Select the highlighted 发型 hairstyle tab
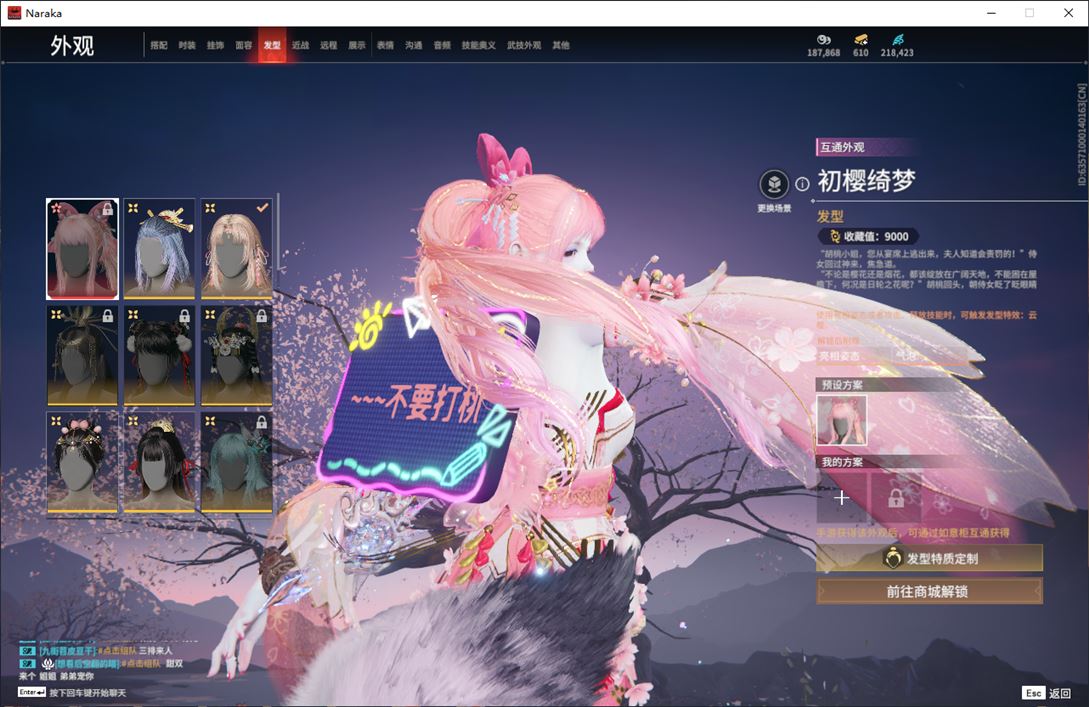Viewport: 1089px width, 707px height. pos(272,45)
